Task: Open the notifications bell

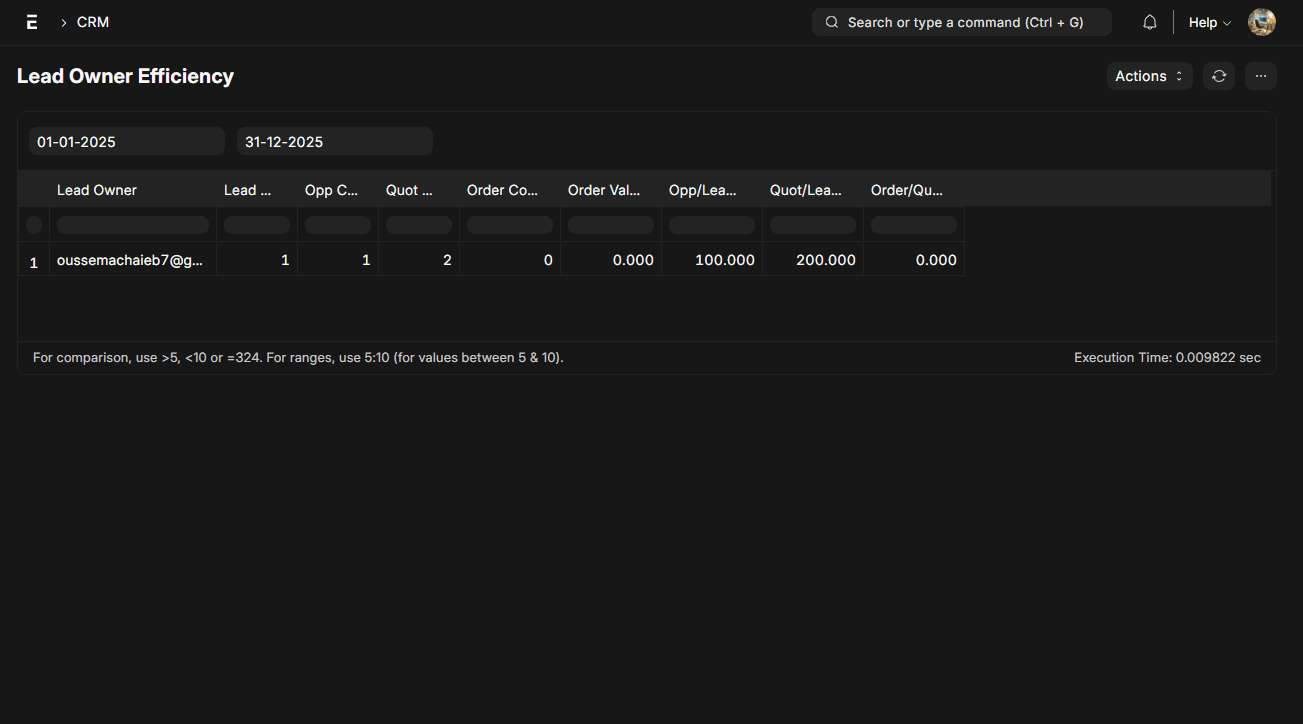Action: [1150, 22]
